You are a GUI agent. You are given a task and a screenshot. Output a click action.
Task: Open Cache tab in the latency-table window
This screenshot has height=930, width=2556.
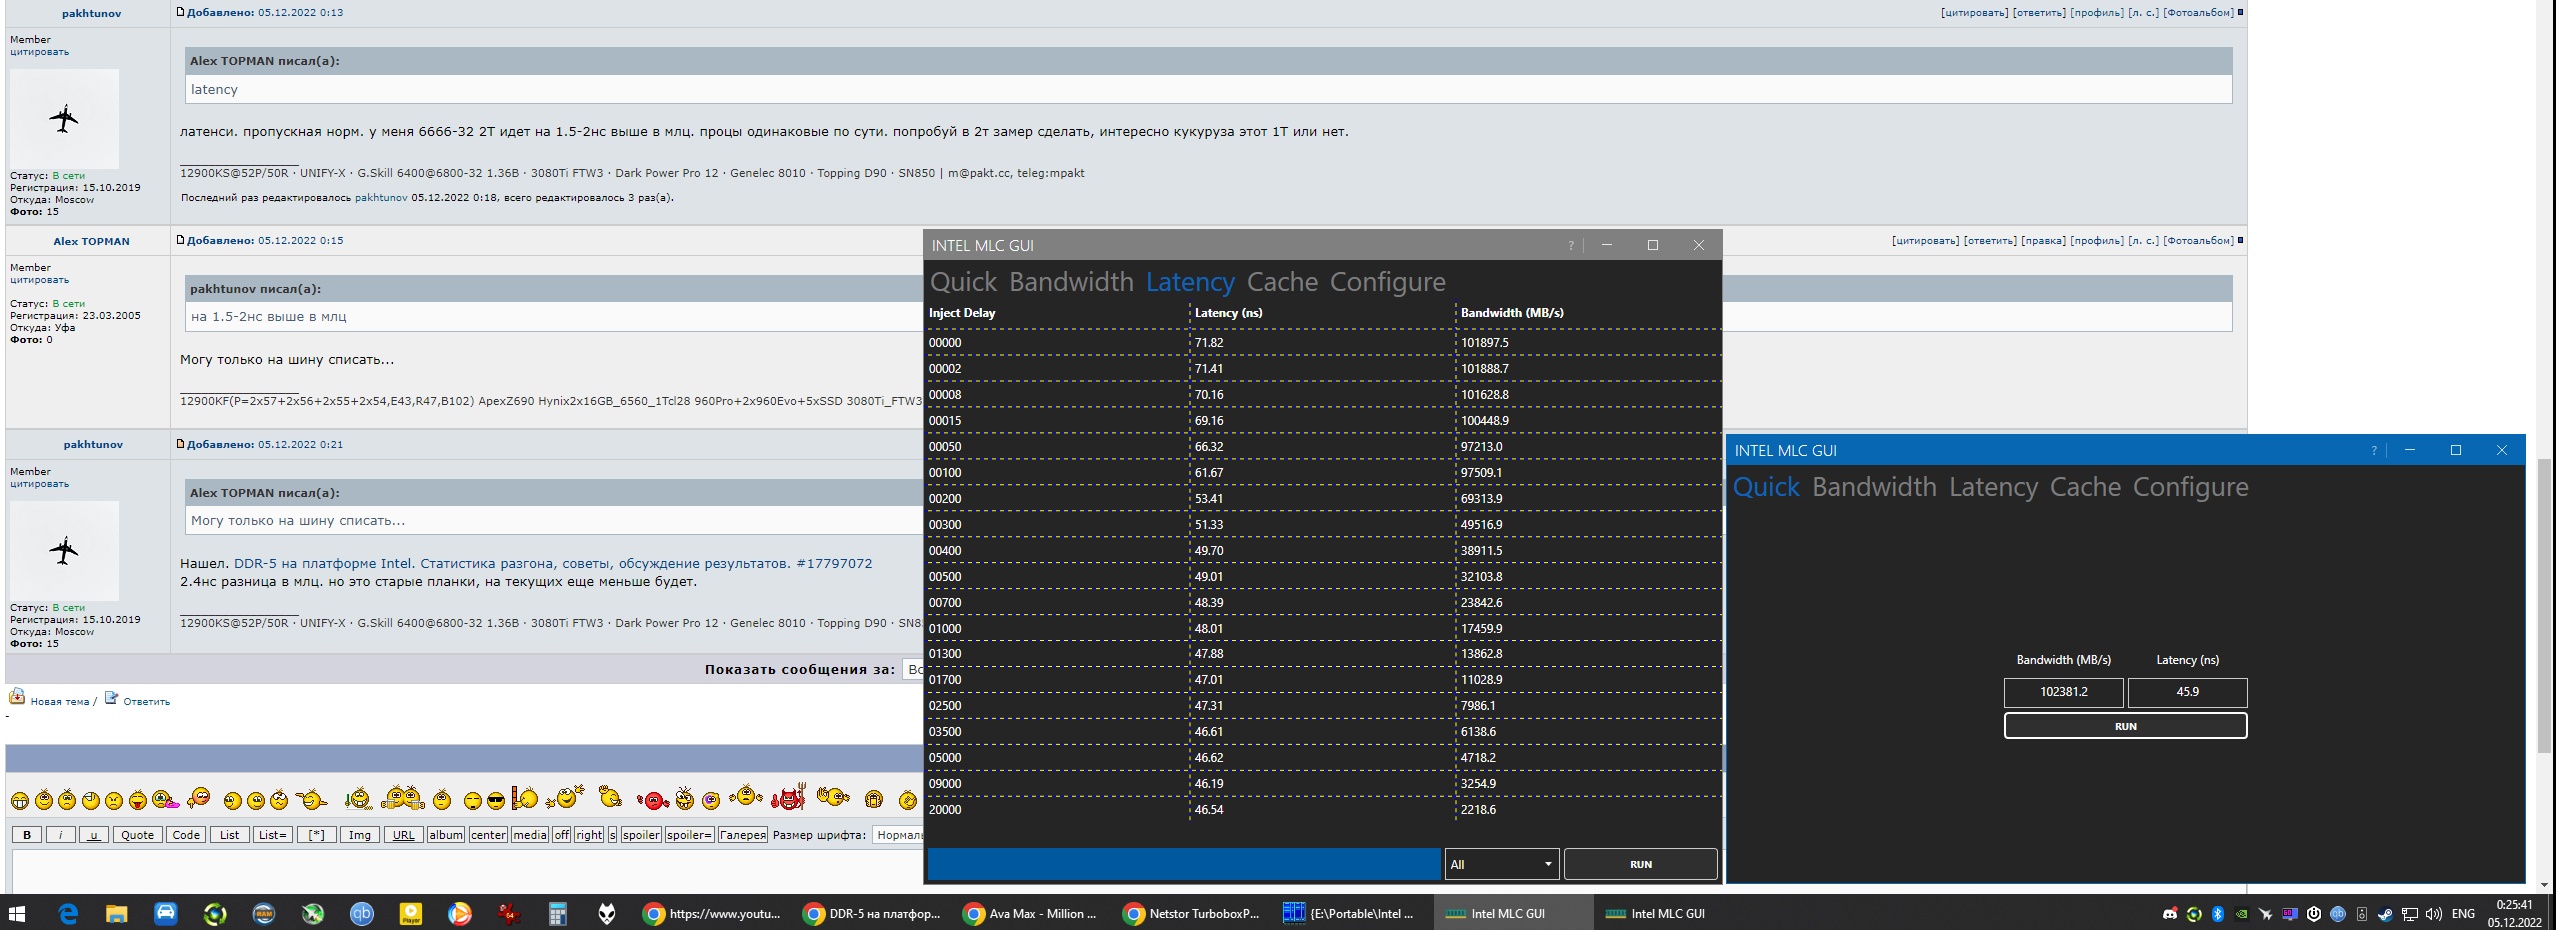(x=1282, y=282)
